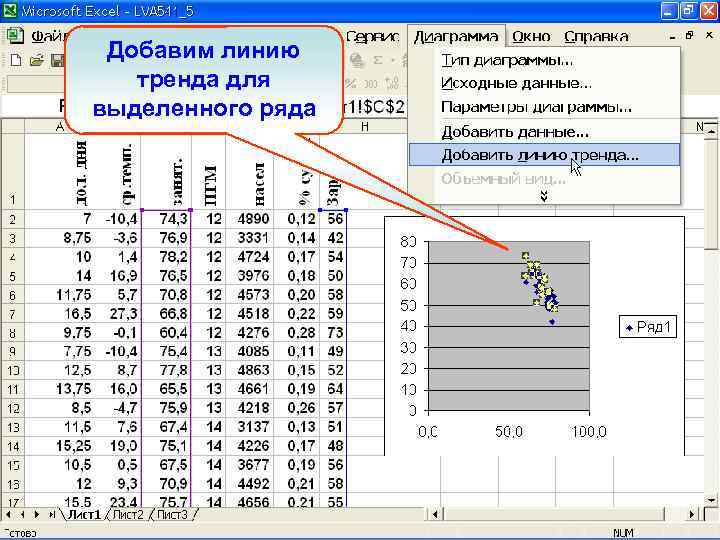This screenshot has height=540, width=720.
Task: Click the Excel workbook icon beside Файл
Action: 15,36
